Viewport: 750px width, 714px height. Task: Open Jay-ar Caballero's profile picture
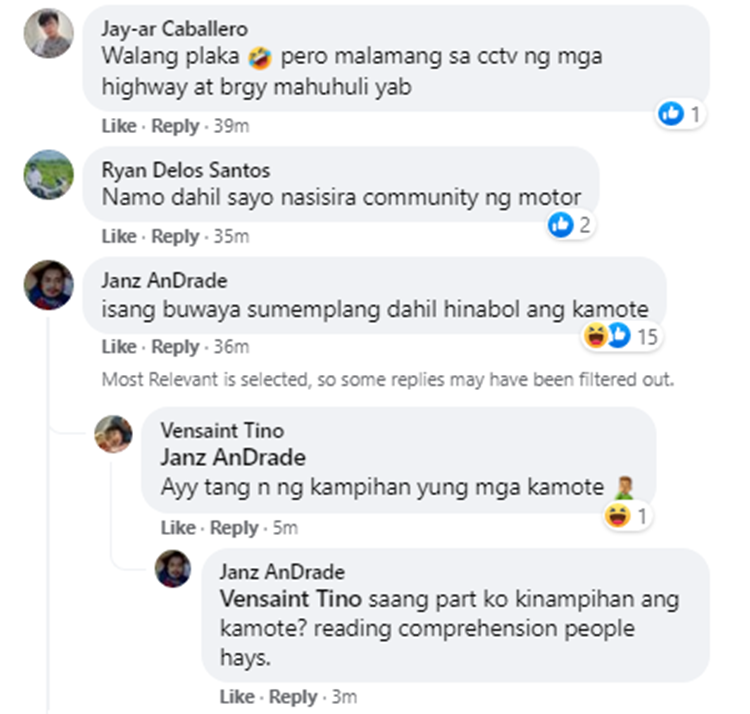coord(49,33)
